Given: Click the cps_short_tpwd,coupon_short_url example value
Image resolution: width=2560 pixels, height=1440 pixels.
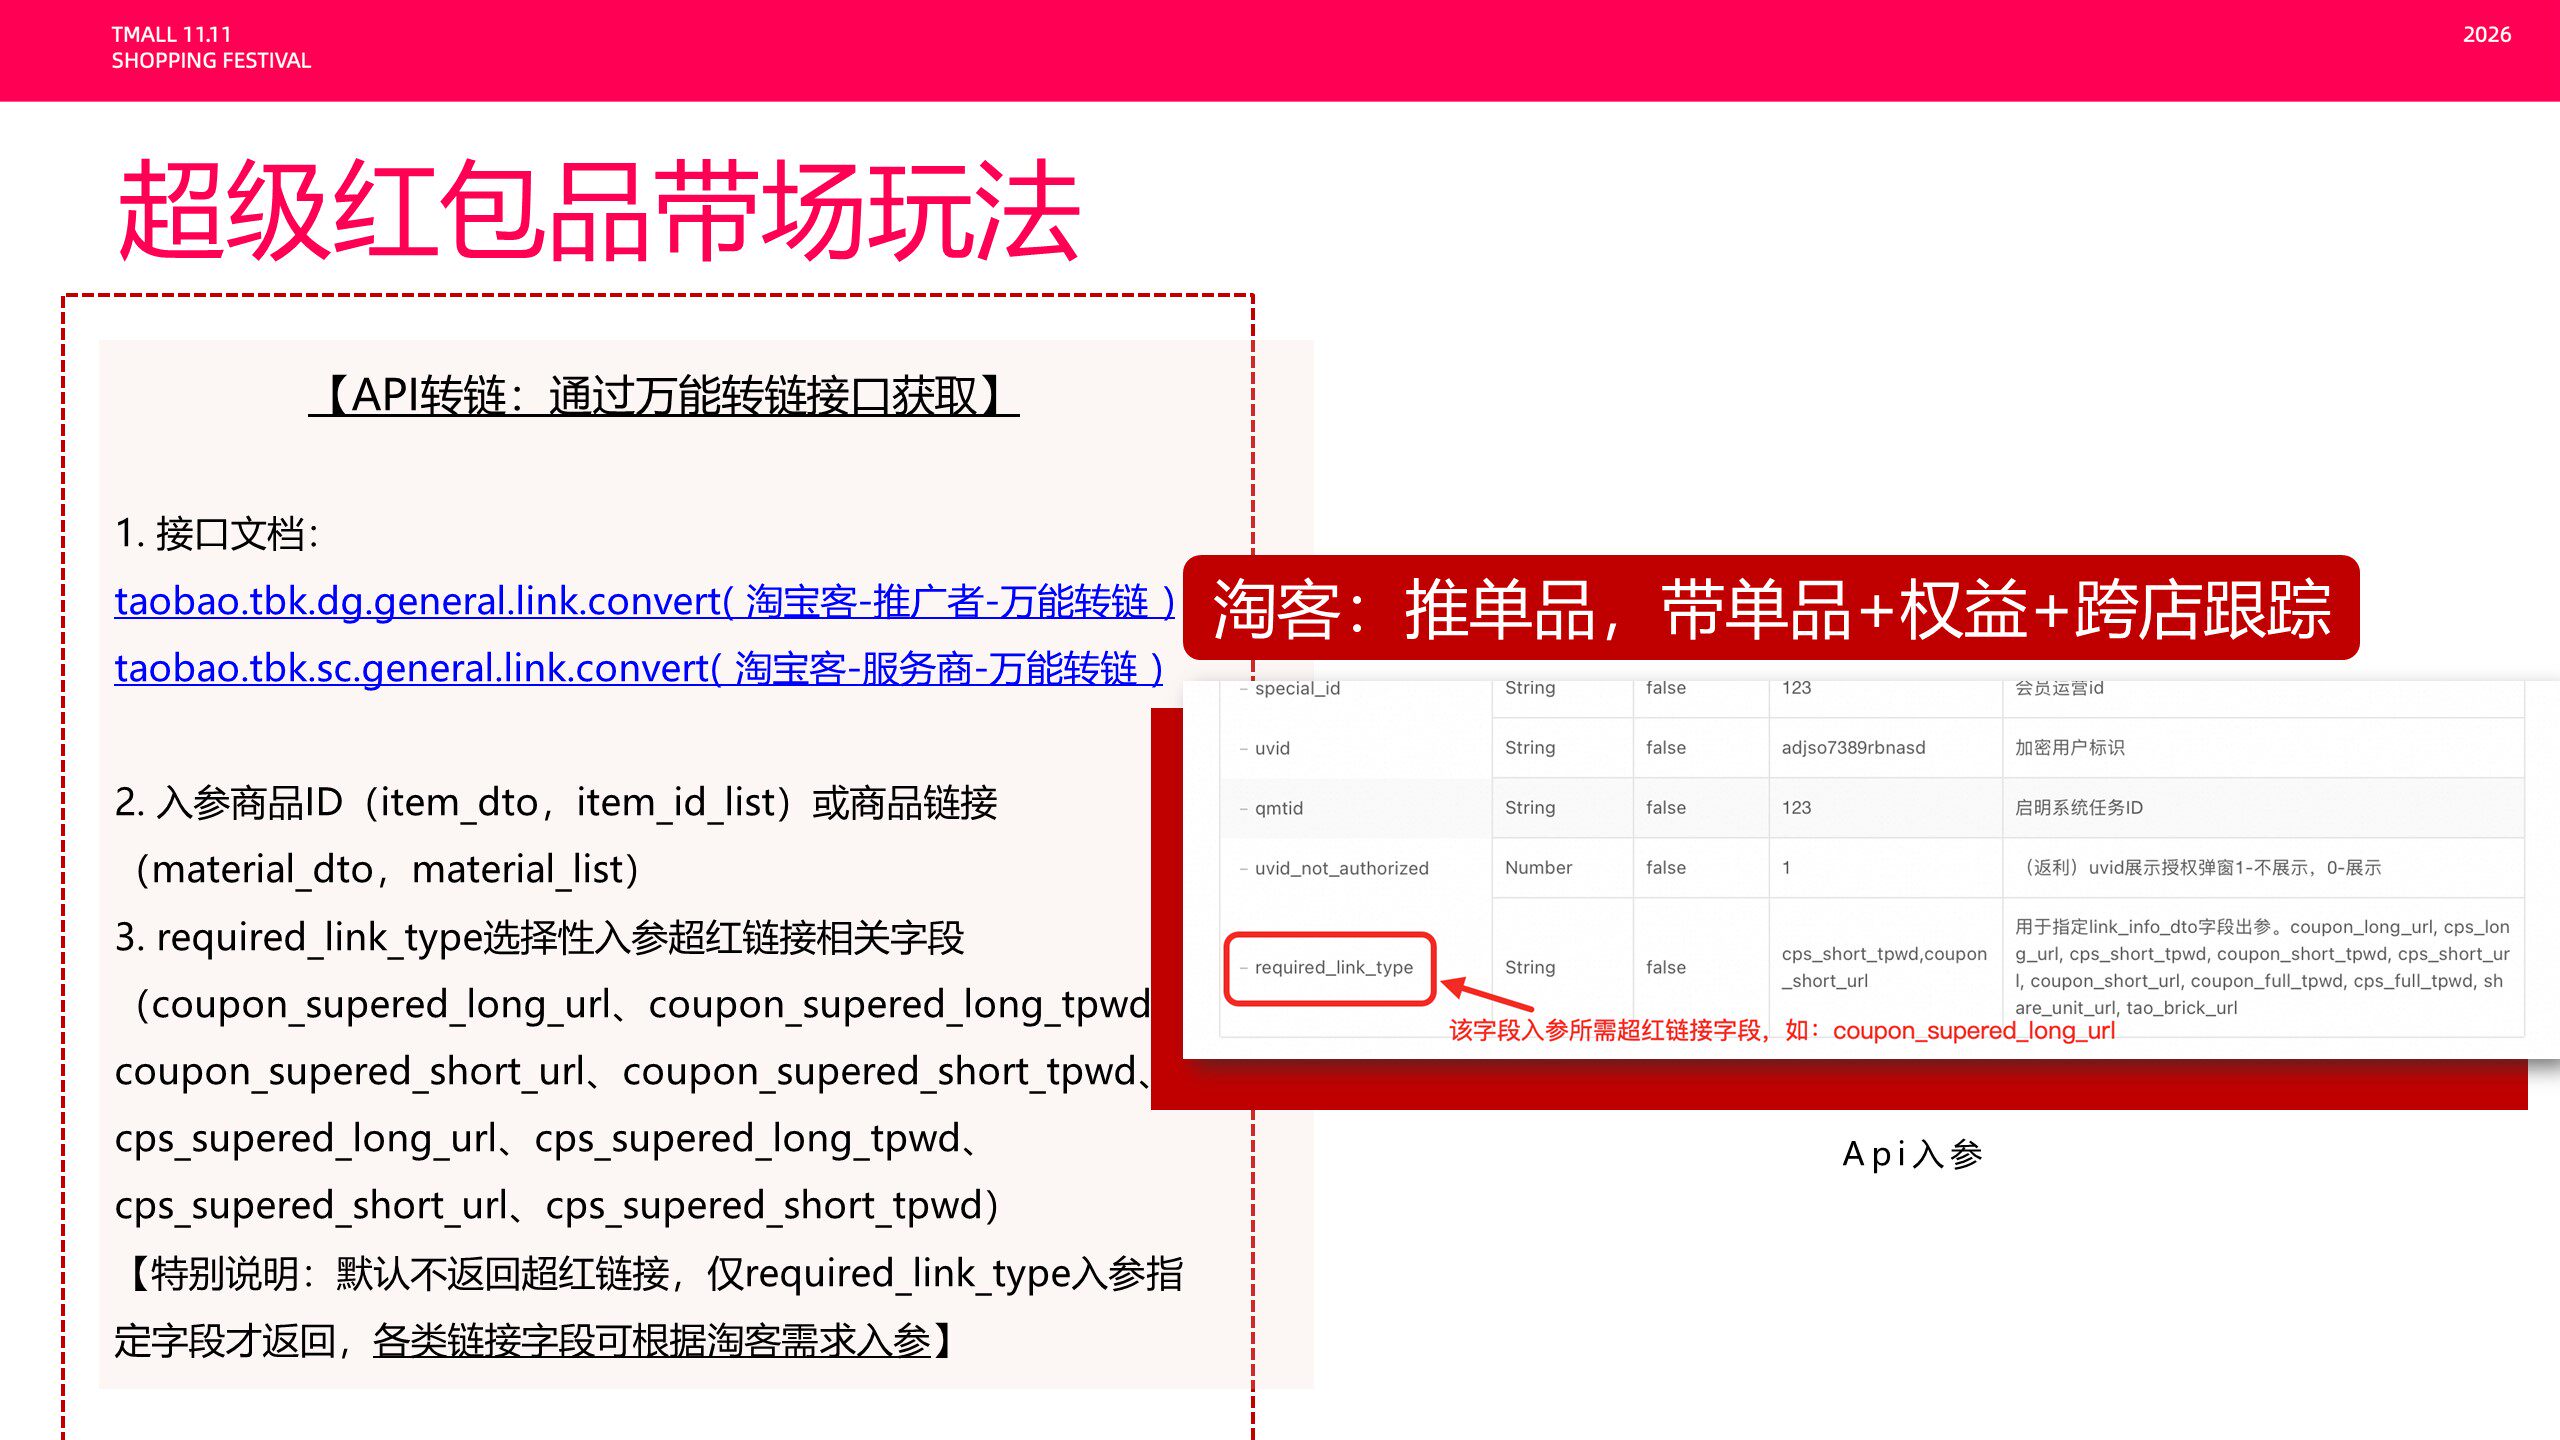Looking at the screenshot, I should tap(1884, 967).
